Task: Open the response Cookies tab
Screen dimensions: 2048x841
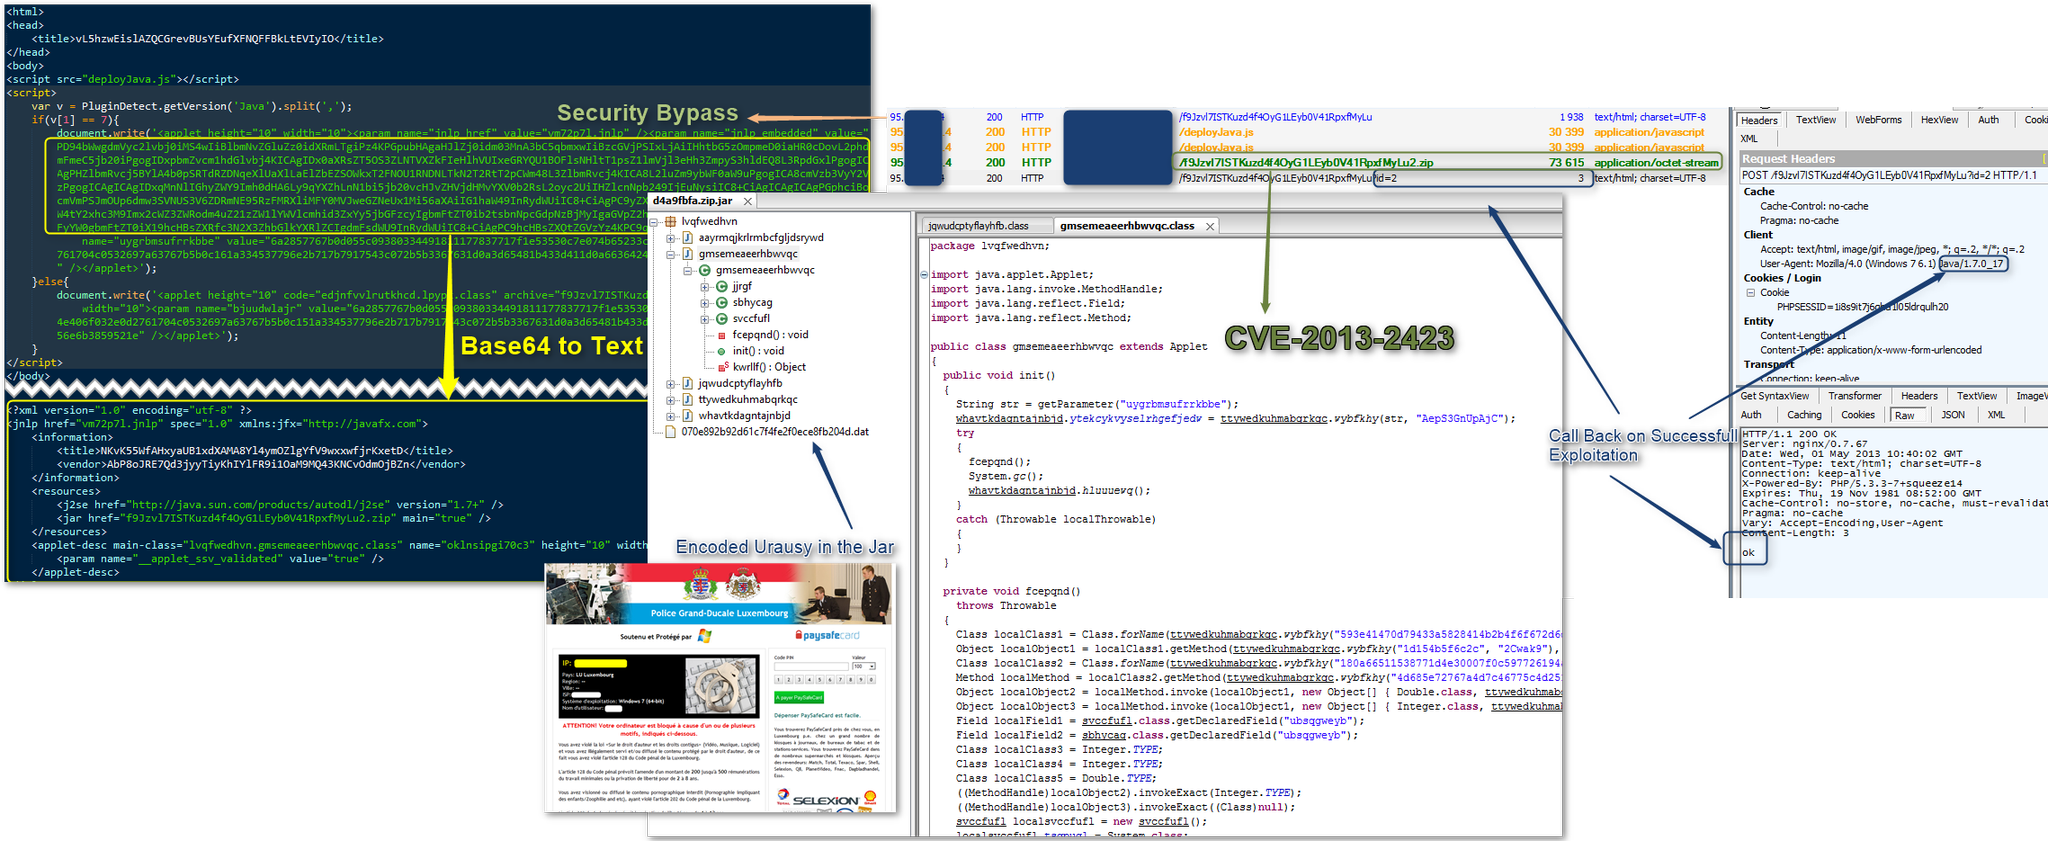Action: pyautogui.click(x=1857, y=415)
